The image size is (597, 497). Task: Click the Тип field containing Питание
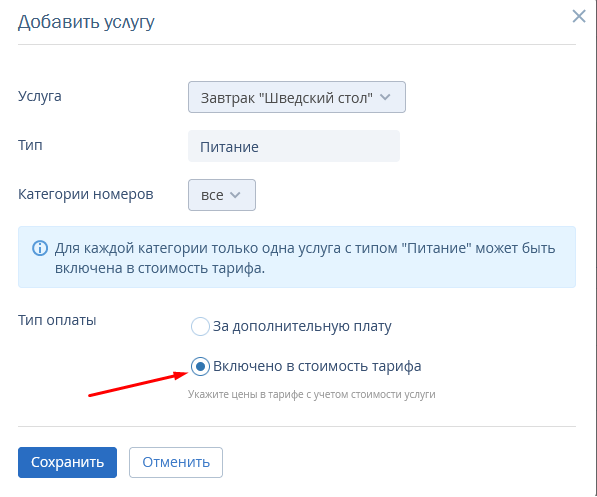click(x=294, y=146)
